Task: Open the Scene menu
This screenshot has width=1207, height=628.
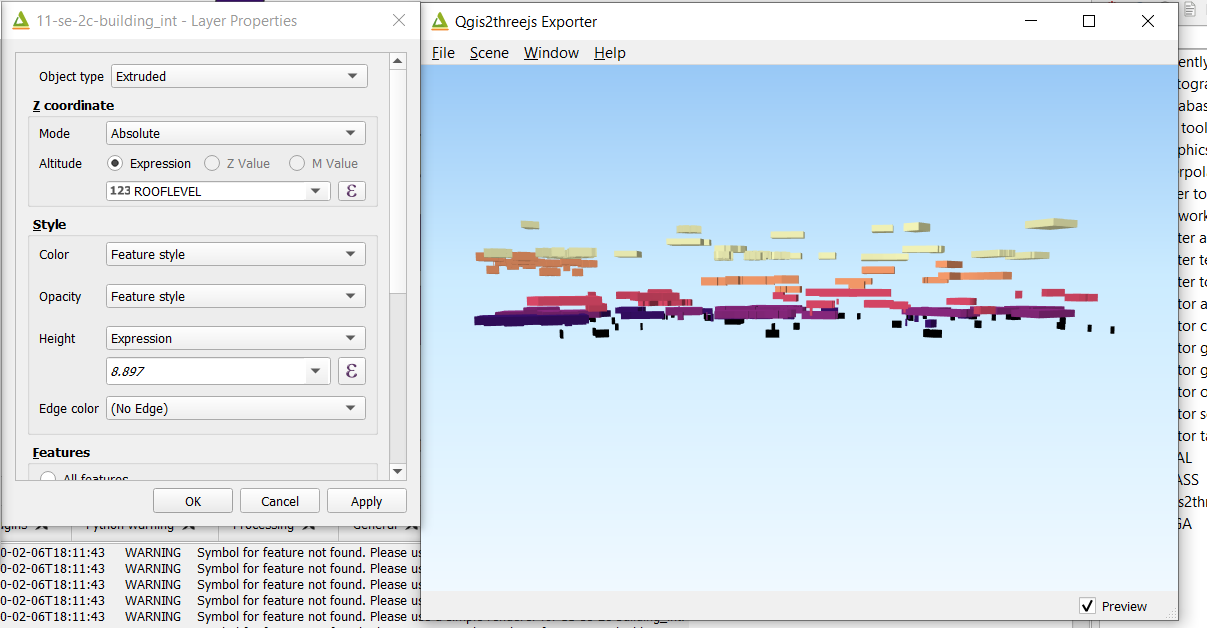Action: point(489,53)
